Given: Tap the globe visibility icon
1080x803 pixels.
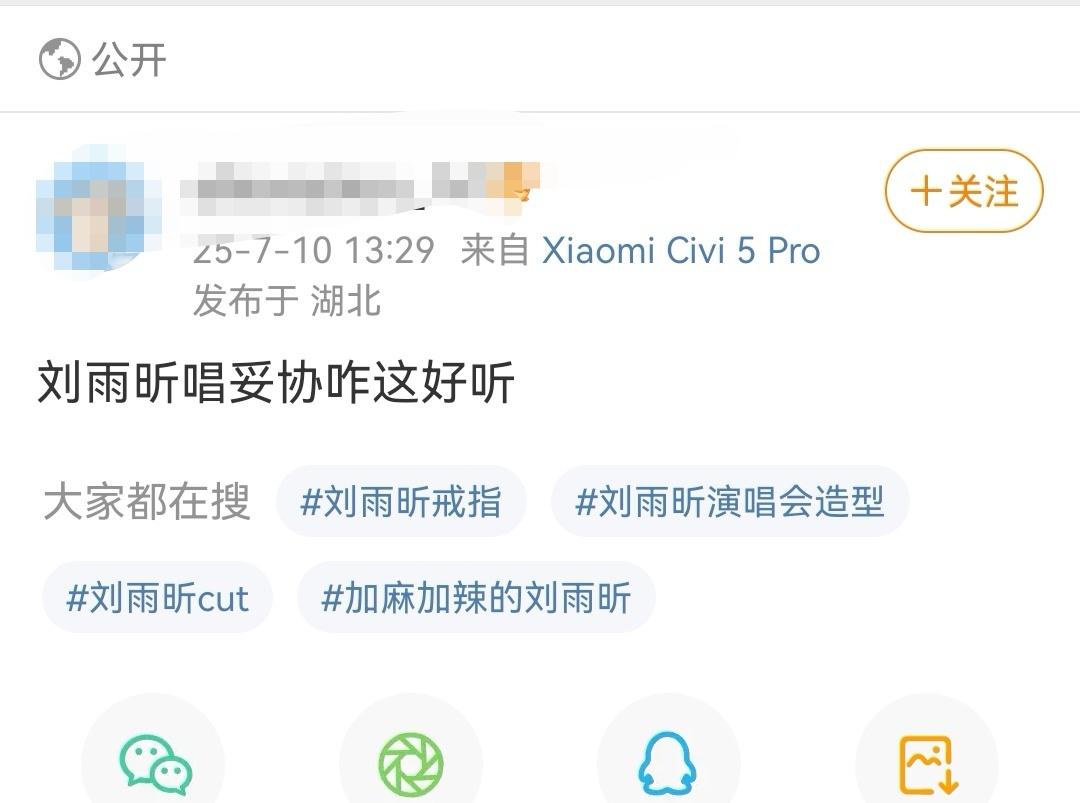Looking at the screenshot, I should pos(59,59).
